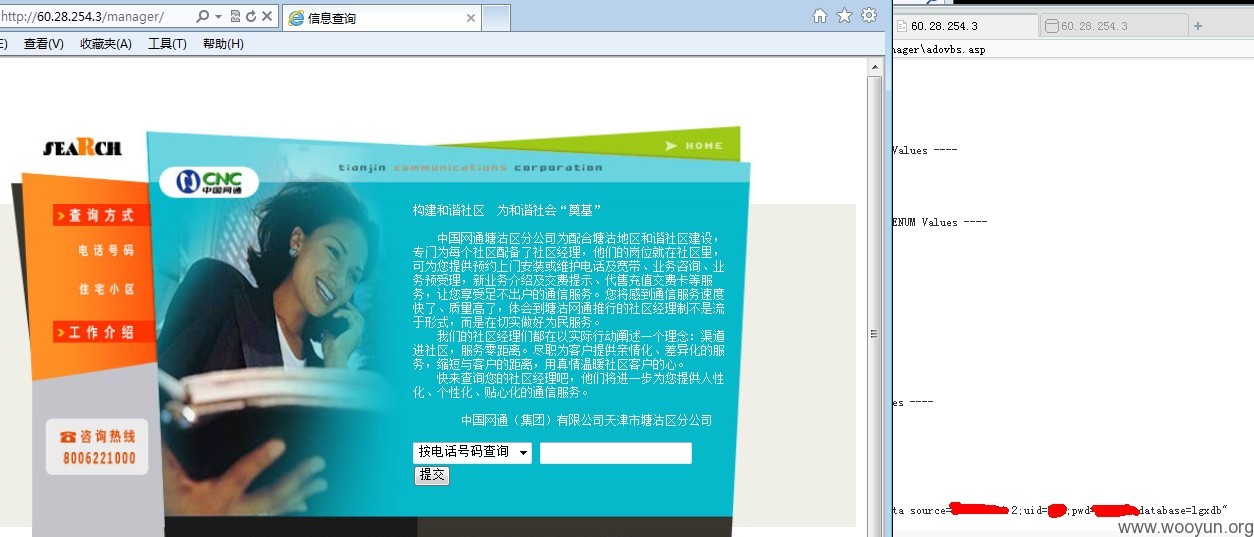1254x537 pixels.
Task: Refresh the page with the reload icon
Action: coord(250,17)
